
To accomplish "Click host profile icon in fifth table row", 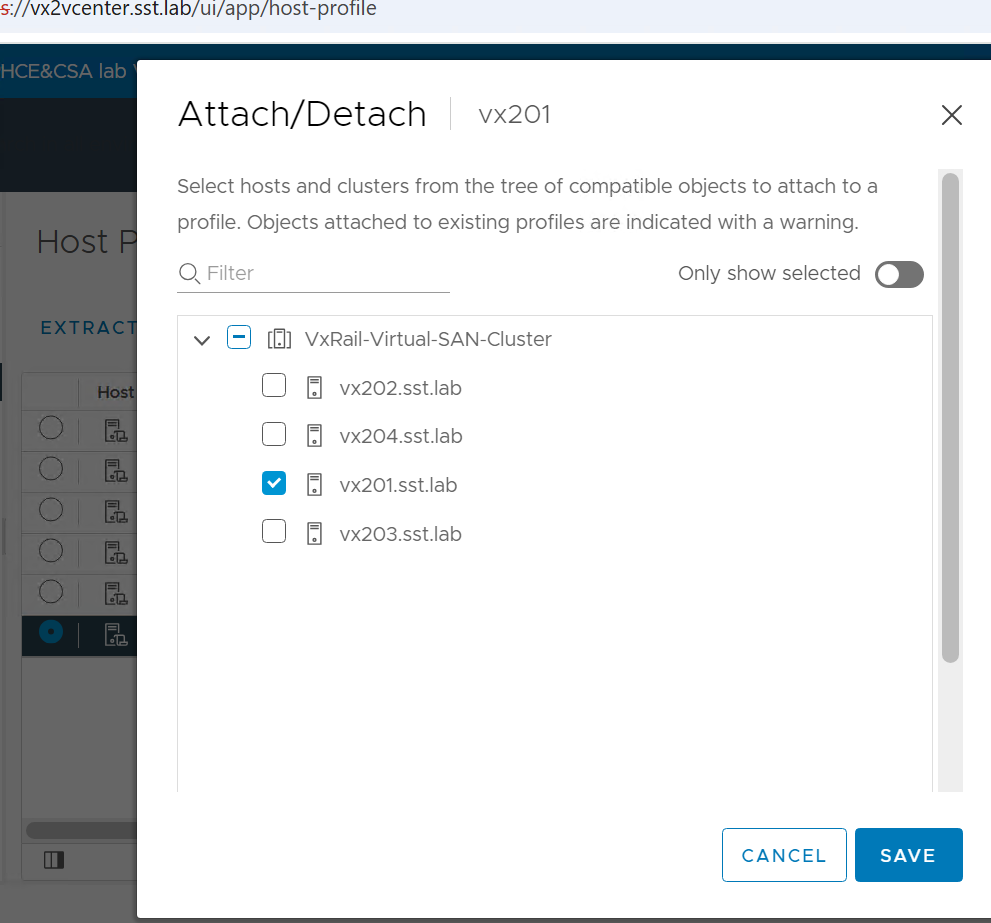I will [x=116, y=593].
